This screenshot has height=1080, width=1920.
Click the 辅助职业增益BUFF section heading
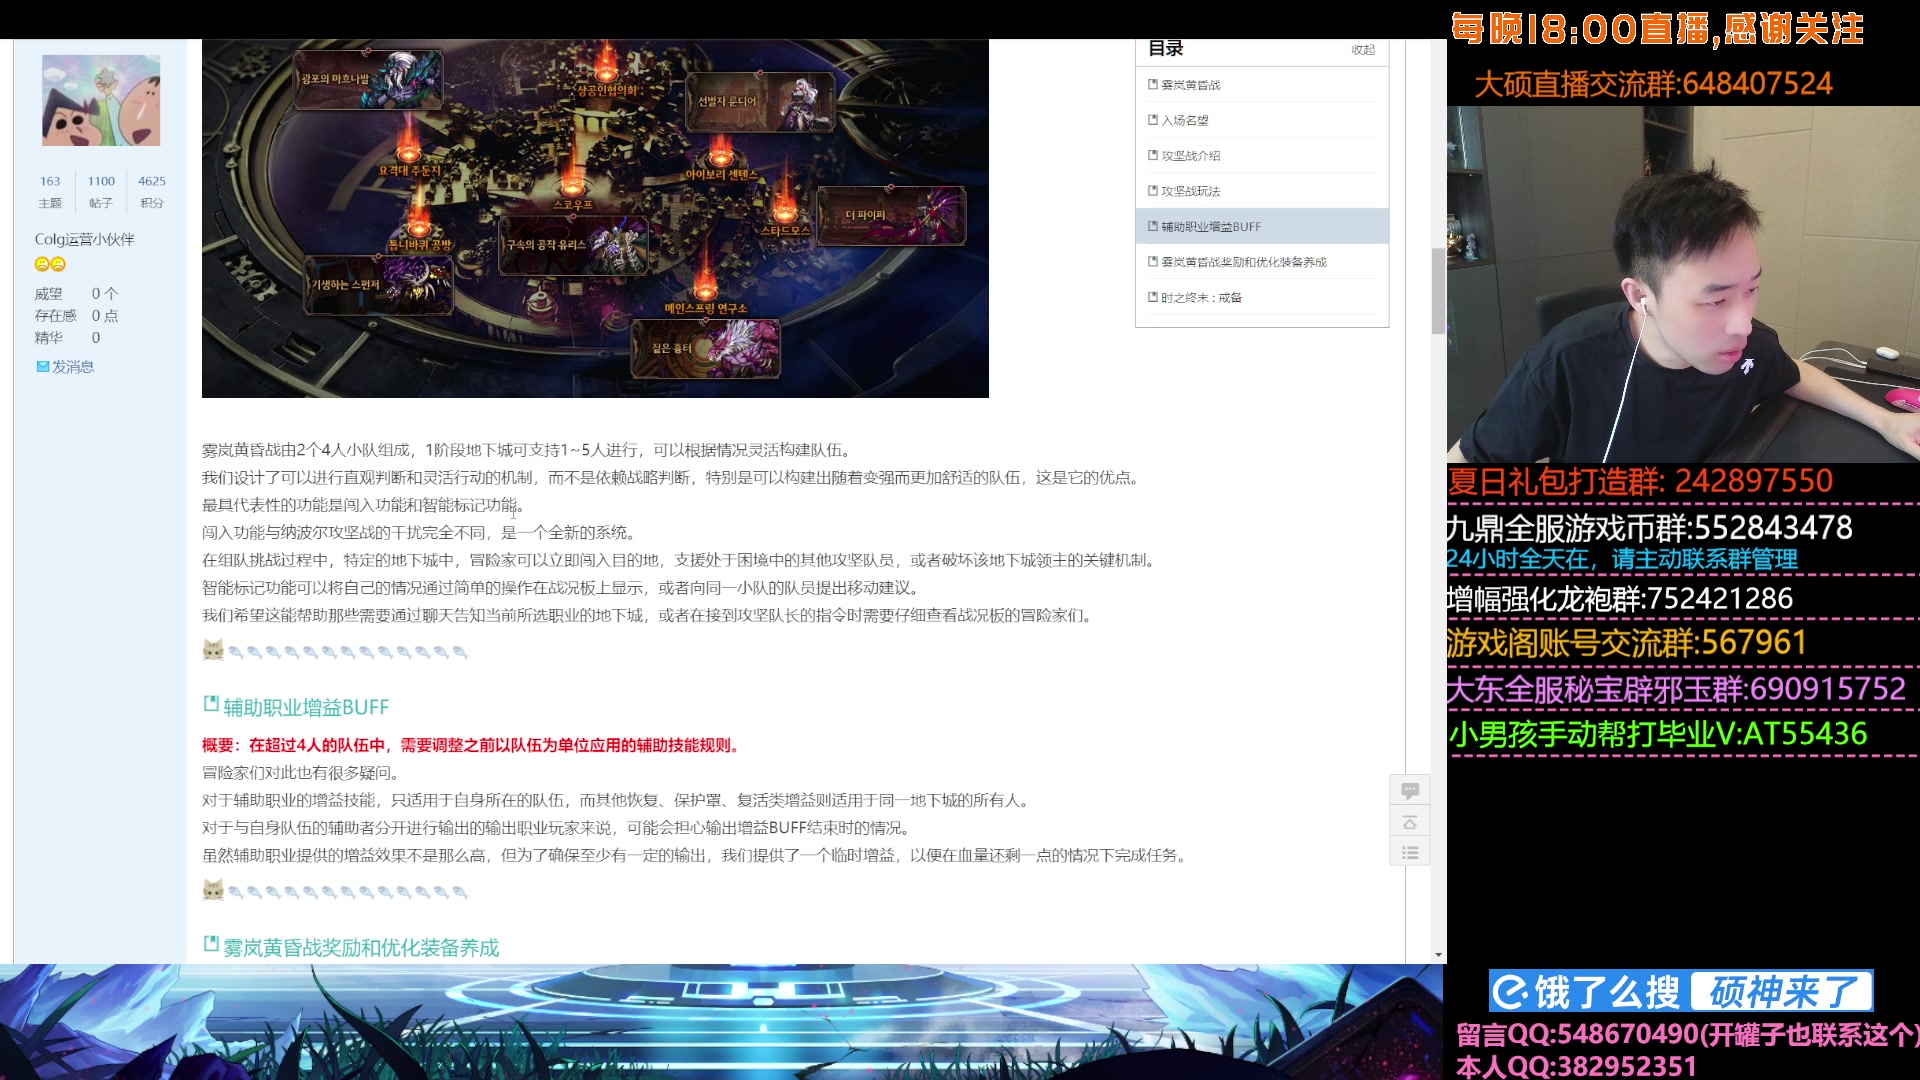click(x=306, y=707)
